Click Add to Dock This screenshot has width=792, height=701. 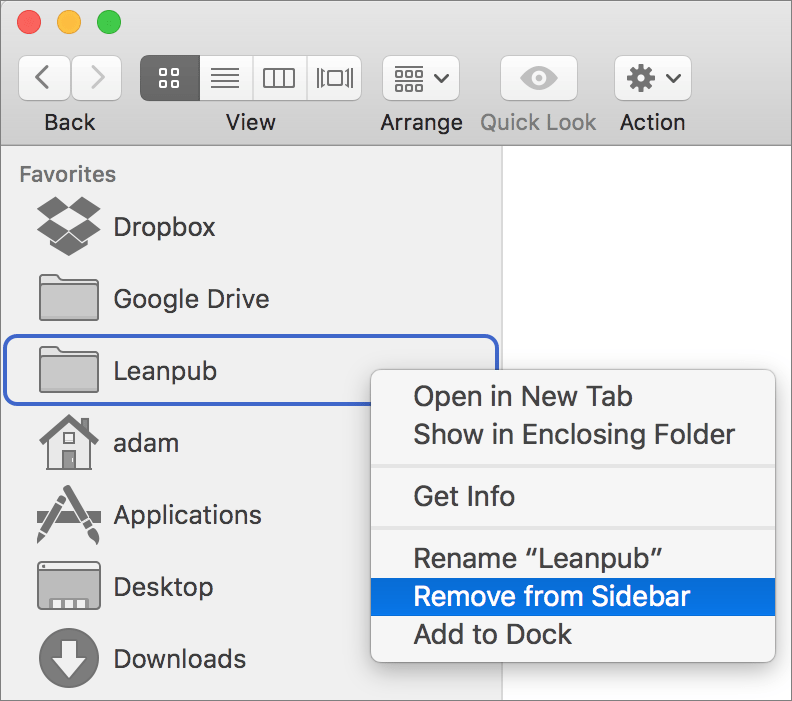[493, 634]
